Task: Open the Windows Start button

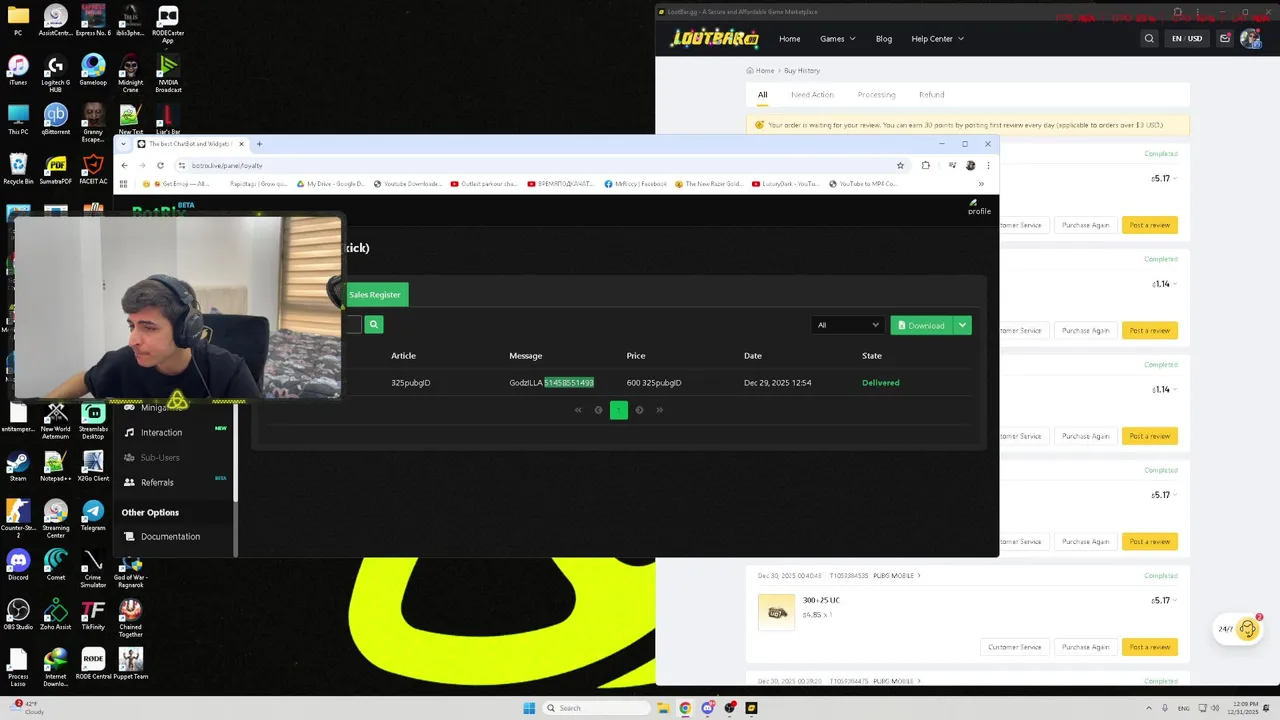Action: pyautogui.click(x=529, y=708)
